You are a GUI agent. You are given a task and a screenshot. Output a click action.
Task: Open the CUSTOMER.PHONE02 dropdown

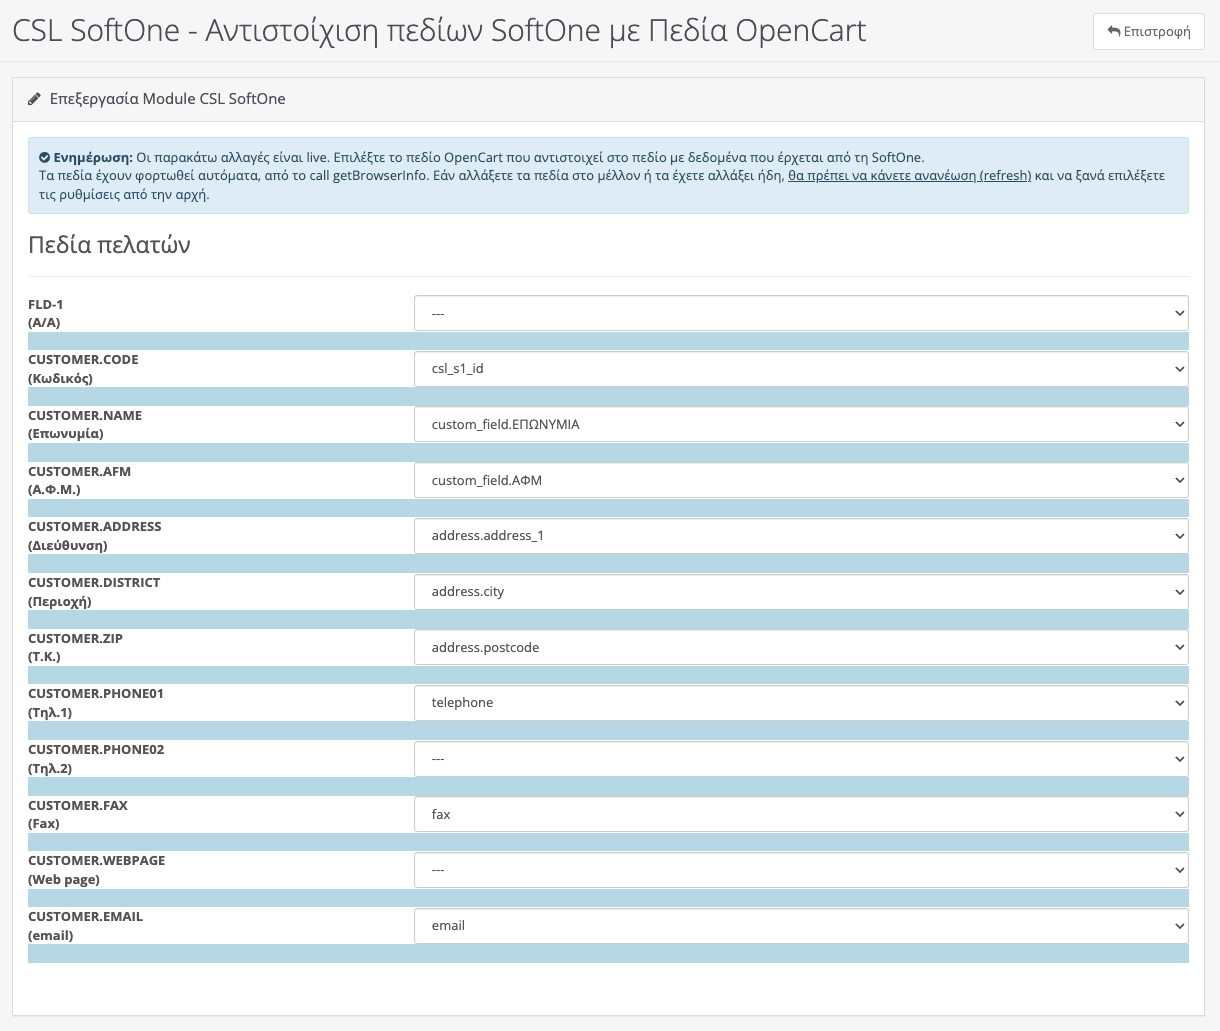pos(801,759)
